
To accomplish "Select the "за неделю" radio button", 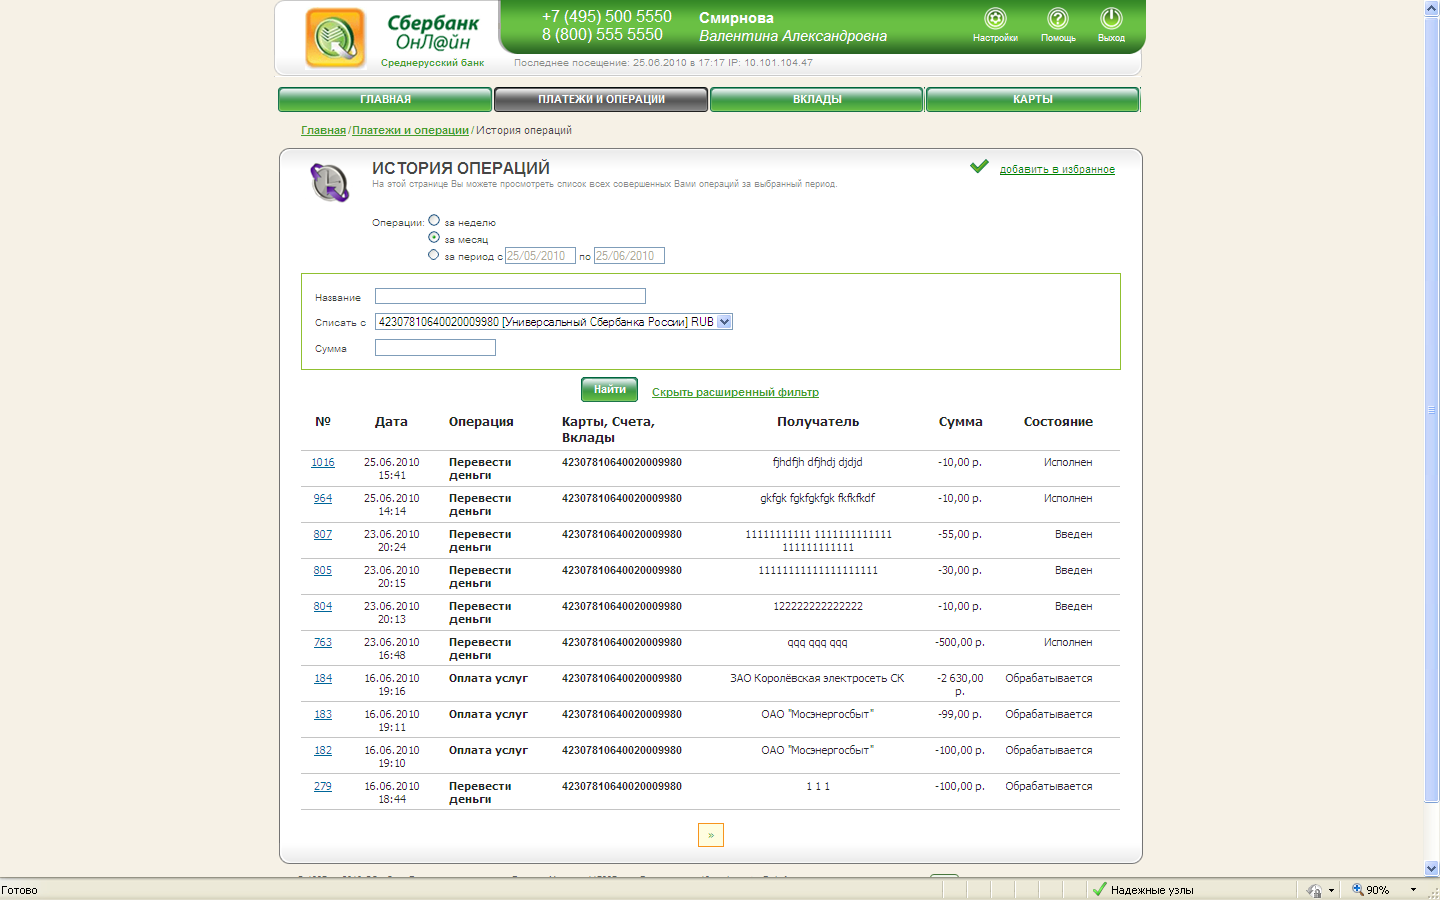I will (x=434, y=220).
